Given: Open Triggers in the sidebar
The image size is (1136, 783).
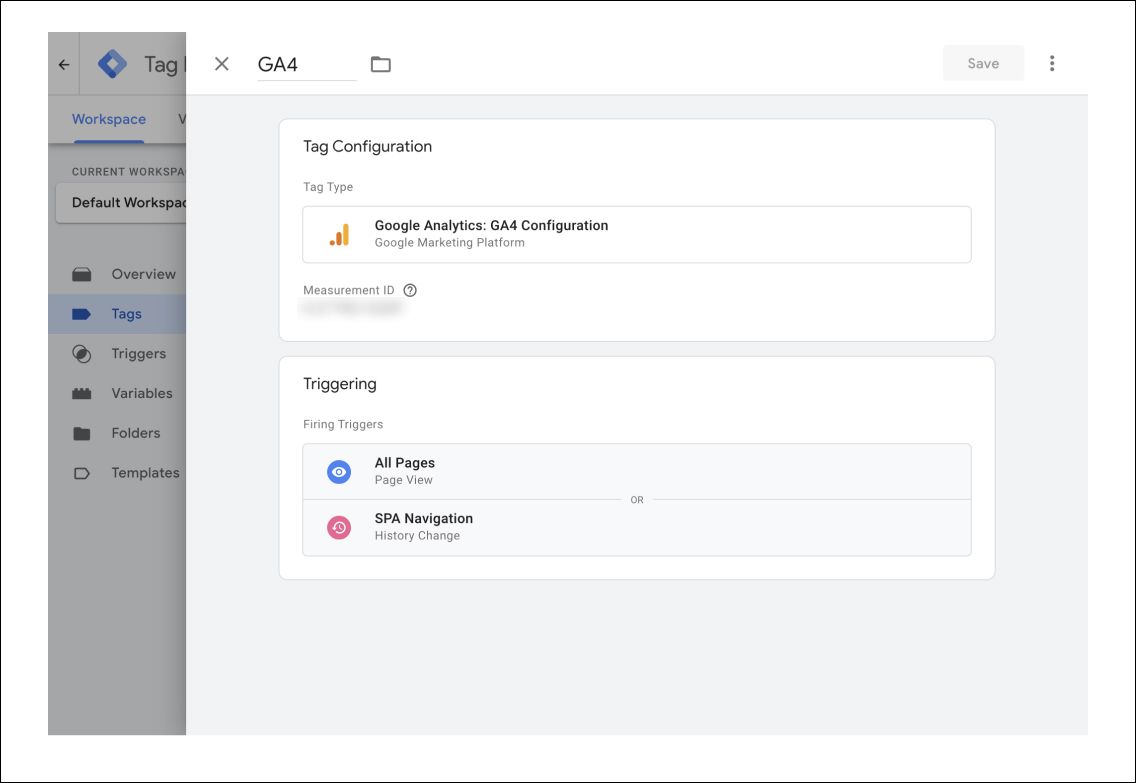Looking at the screenshot, I should click(x=117, y=353).
